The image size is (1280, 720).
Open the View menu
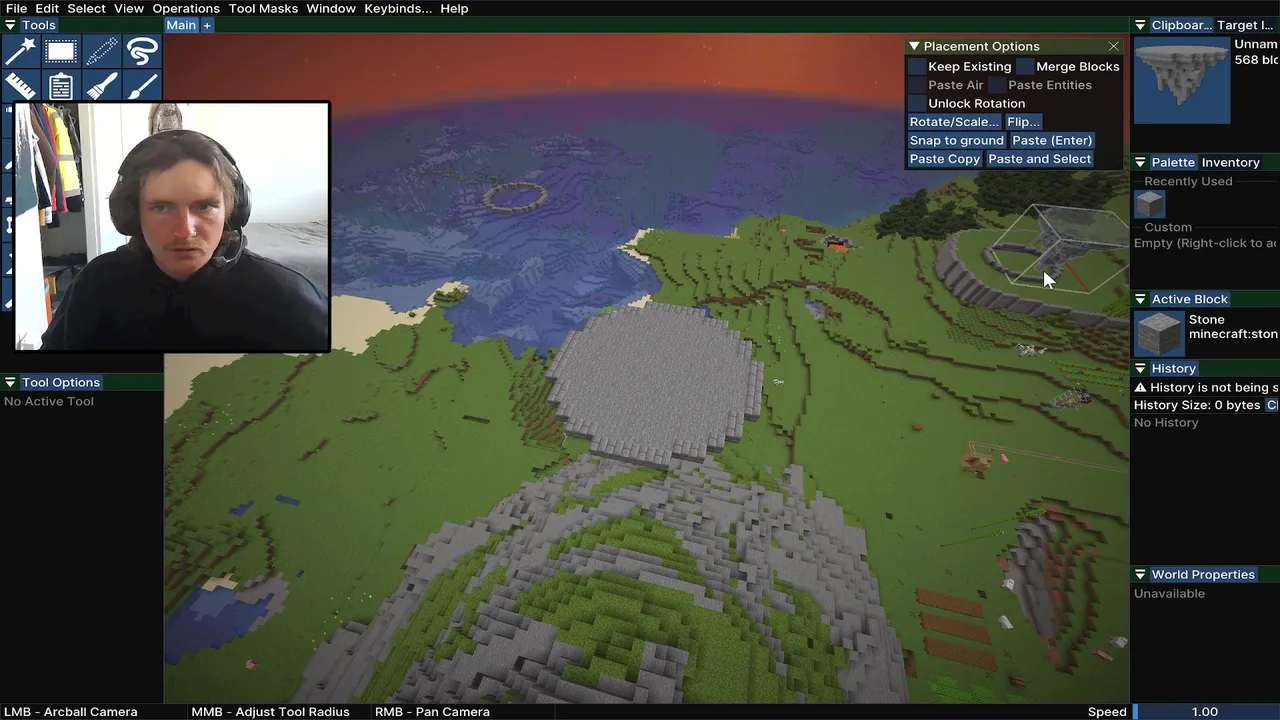[x=128, y=8]
